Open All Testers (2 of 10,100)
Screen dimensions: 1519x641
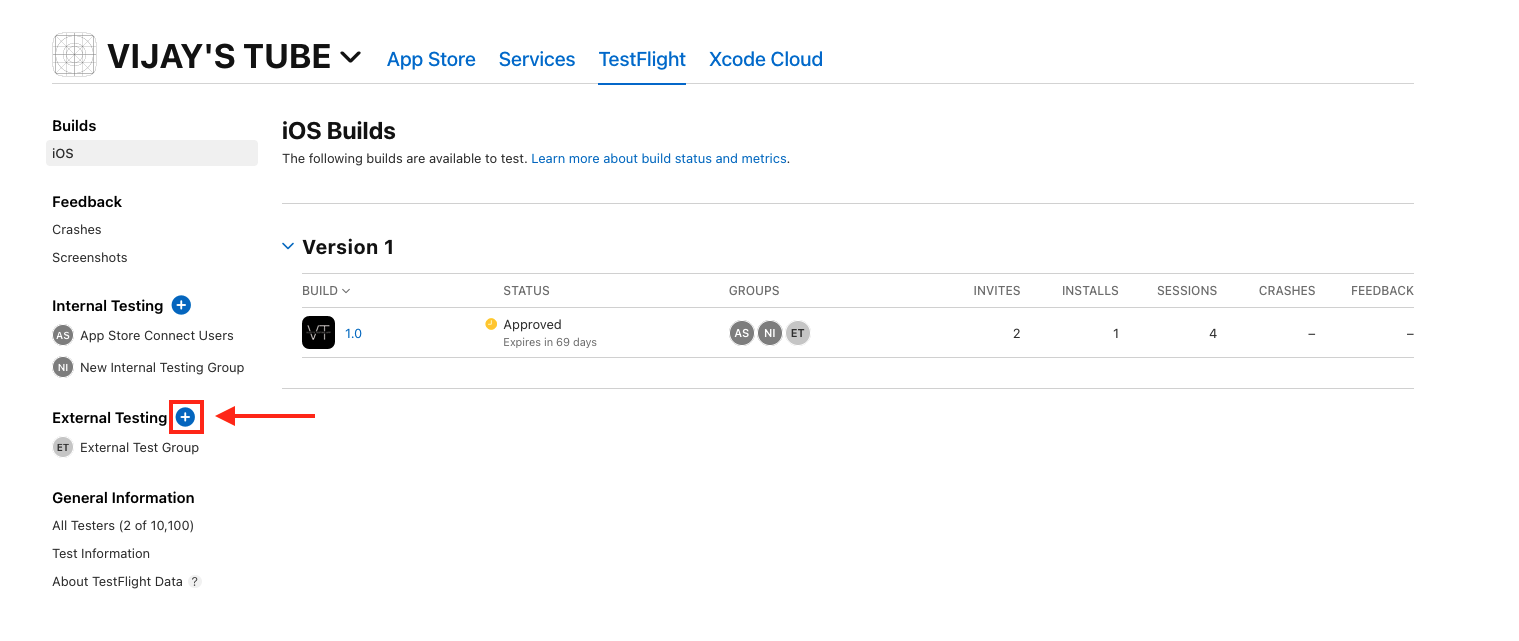point(123,525)
